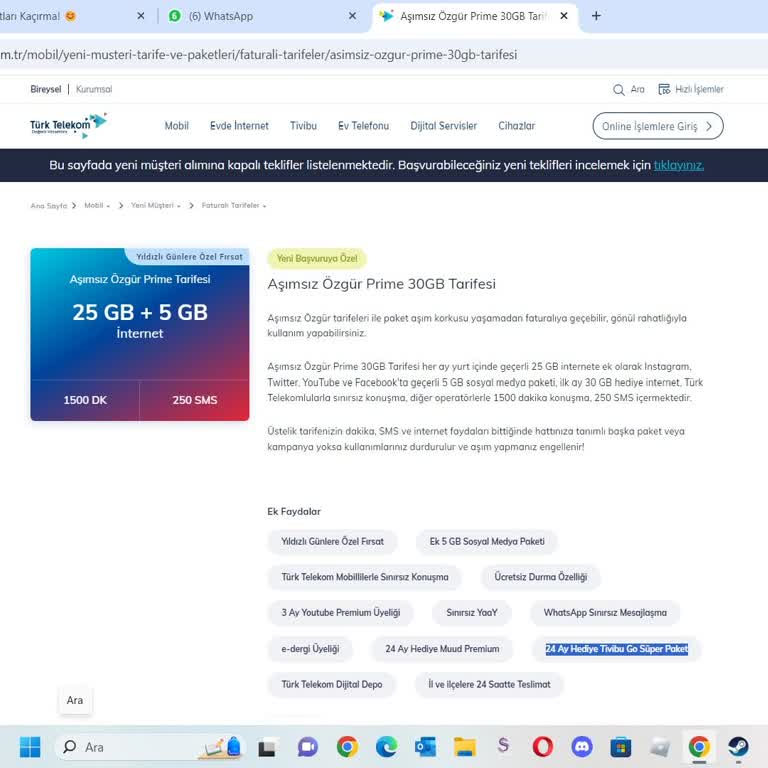Click Sınırsız YaaY chip
The image size is (768, 768).
pyautogui.click(x=472, y=613)
